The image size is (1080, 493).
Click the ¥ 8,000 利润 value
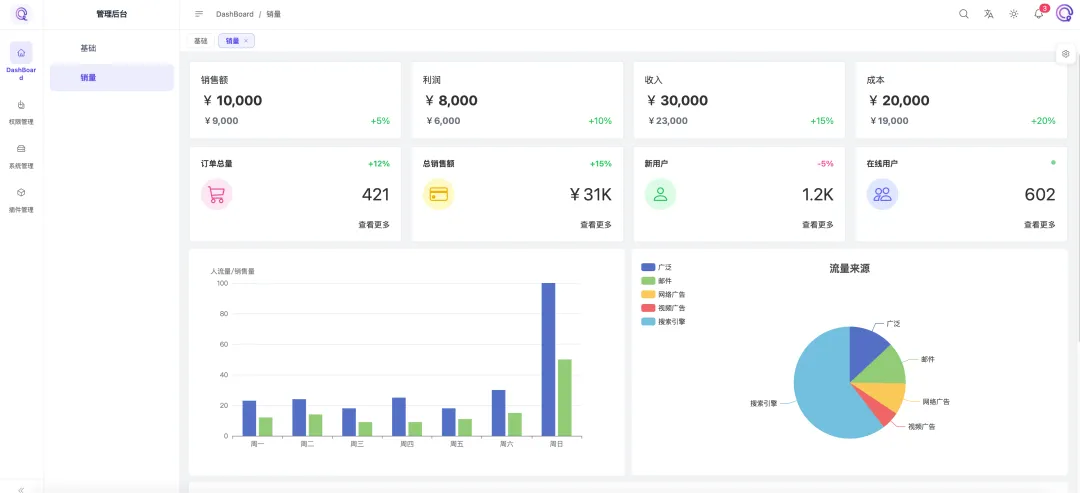pos(451,101)
